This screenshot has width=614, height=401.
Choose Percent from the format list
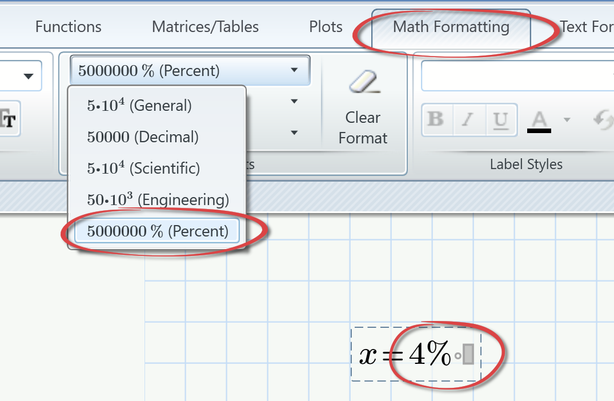point(157,231)
